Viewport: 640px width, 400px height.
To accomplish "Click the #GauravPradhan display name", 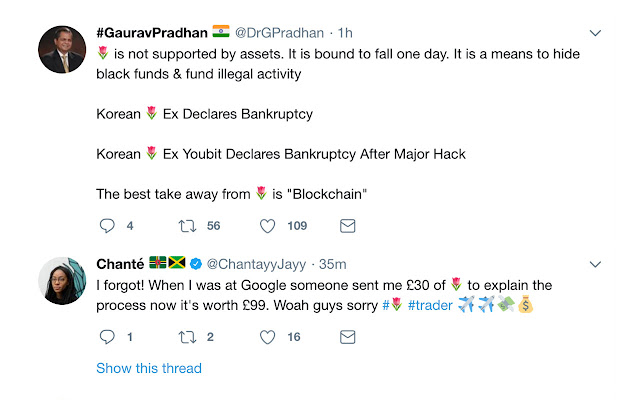I will [150, 33].
